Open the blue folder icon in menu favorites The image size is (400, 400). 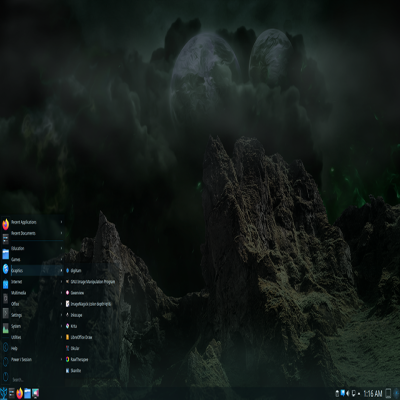pyautogui.click(x=5, y=254)
